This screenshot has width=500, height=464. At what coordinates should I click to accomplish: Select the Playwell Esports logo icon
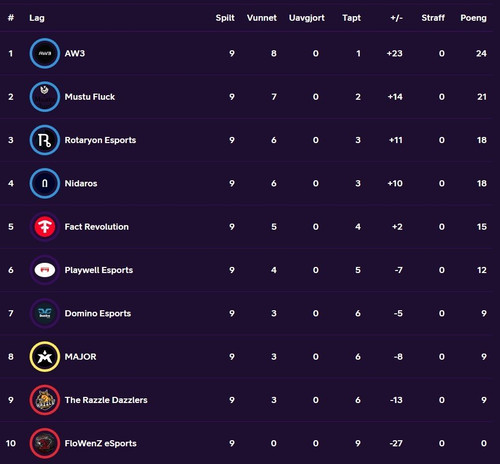(45, 270)
